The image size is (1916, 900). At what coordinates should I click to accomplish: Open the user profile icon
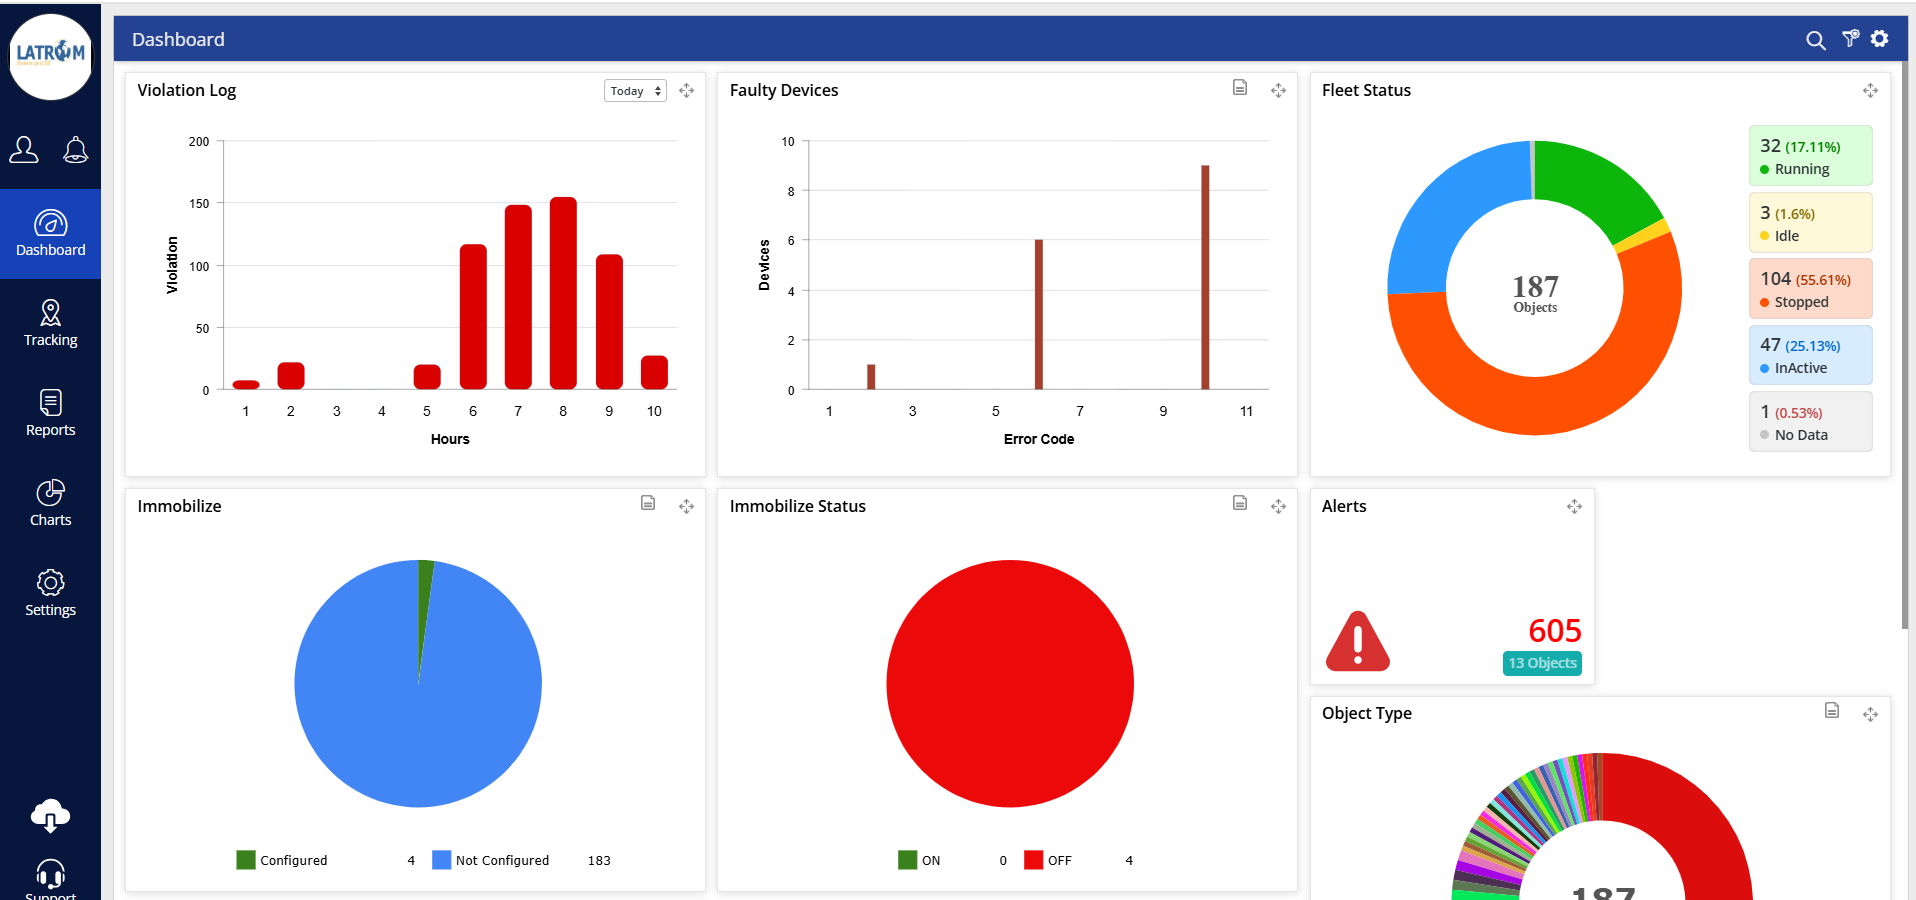[24, 150]
